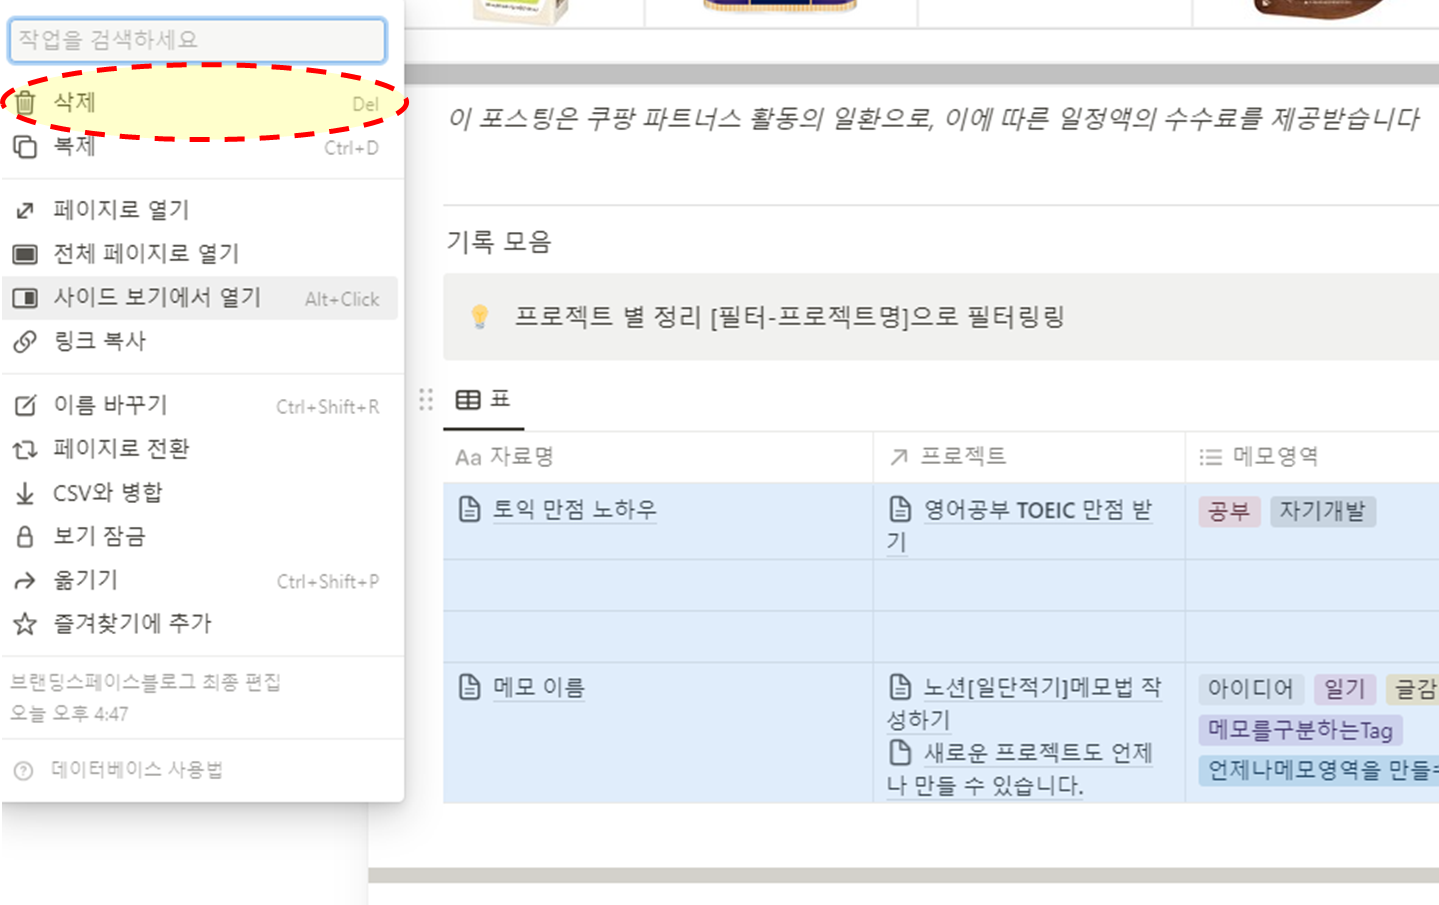This screenshot has width=1439, height=905.
Task: Open 새로운 프로젝트도 언제나 relation link
Action: pyautogui.click(x=1020, y=768)
